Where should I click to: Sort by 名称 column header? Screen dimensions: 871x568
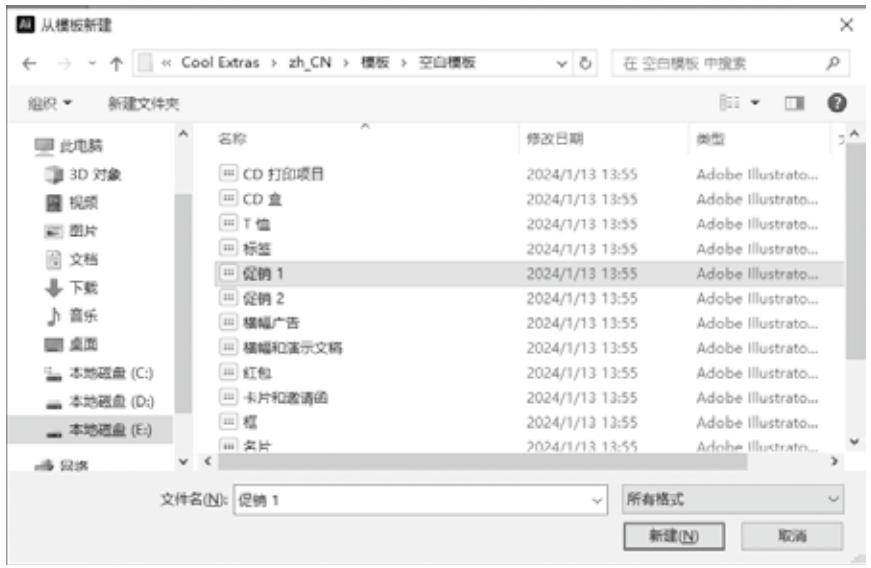[232, 139]
